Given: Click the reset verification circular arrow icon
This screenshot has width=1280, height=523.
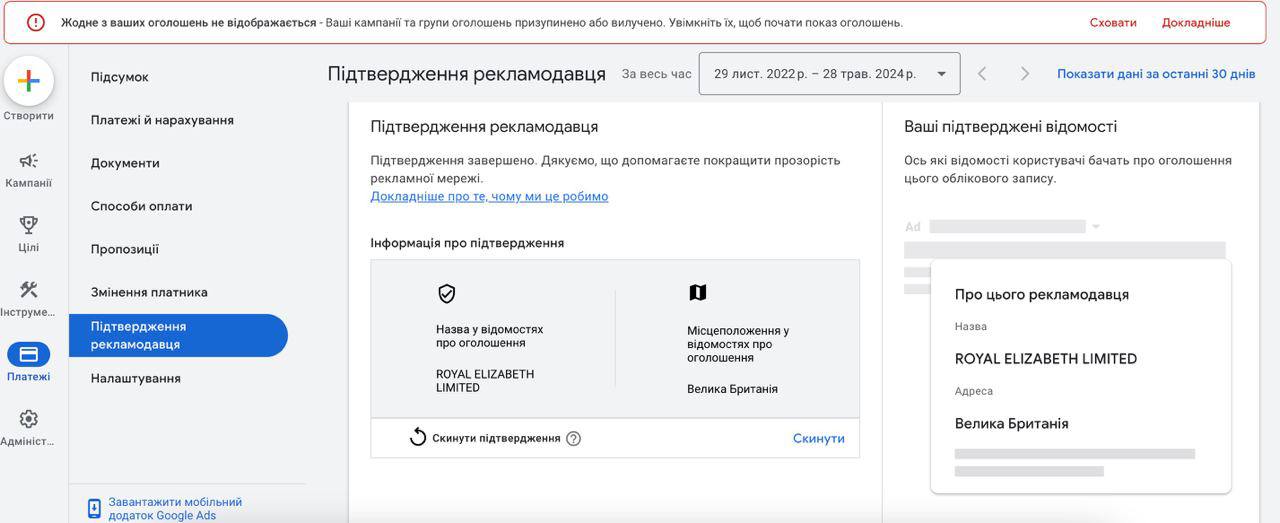Looking at the screenshot, I should tap(418, 437).
